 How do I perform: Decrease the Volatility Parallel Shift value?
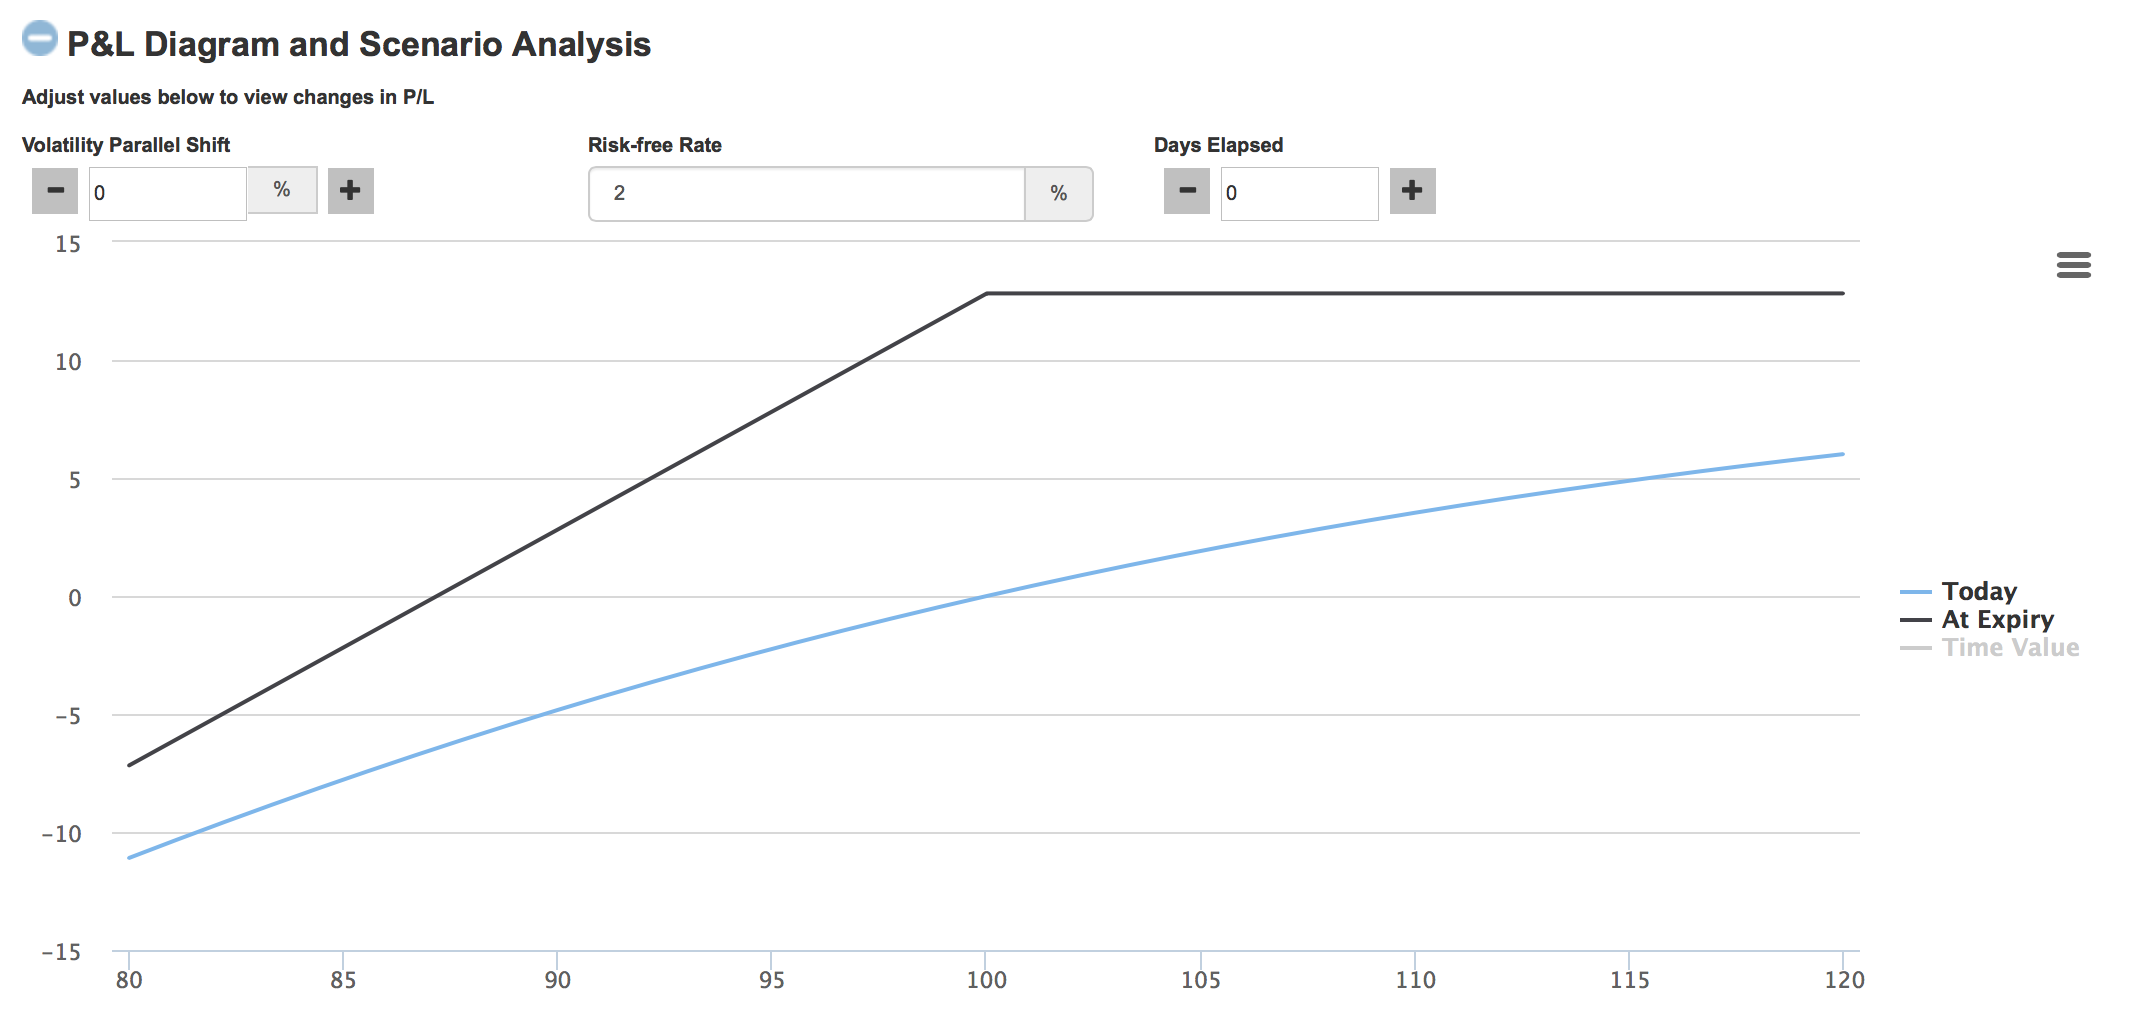[x=55, y=191]
